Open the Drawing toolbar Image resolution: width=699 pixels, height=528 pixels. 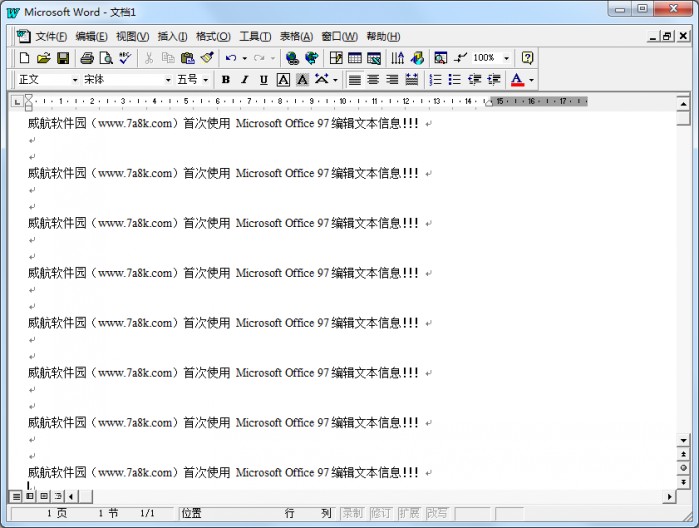(x=417, y=58)
